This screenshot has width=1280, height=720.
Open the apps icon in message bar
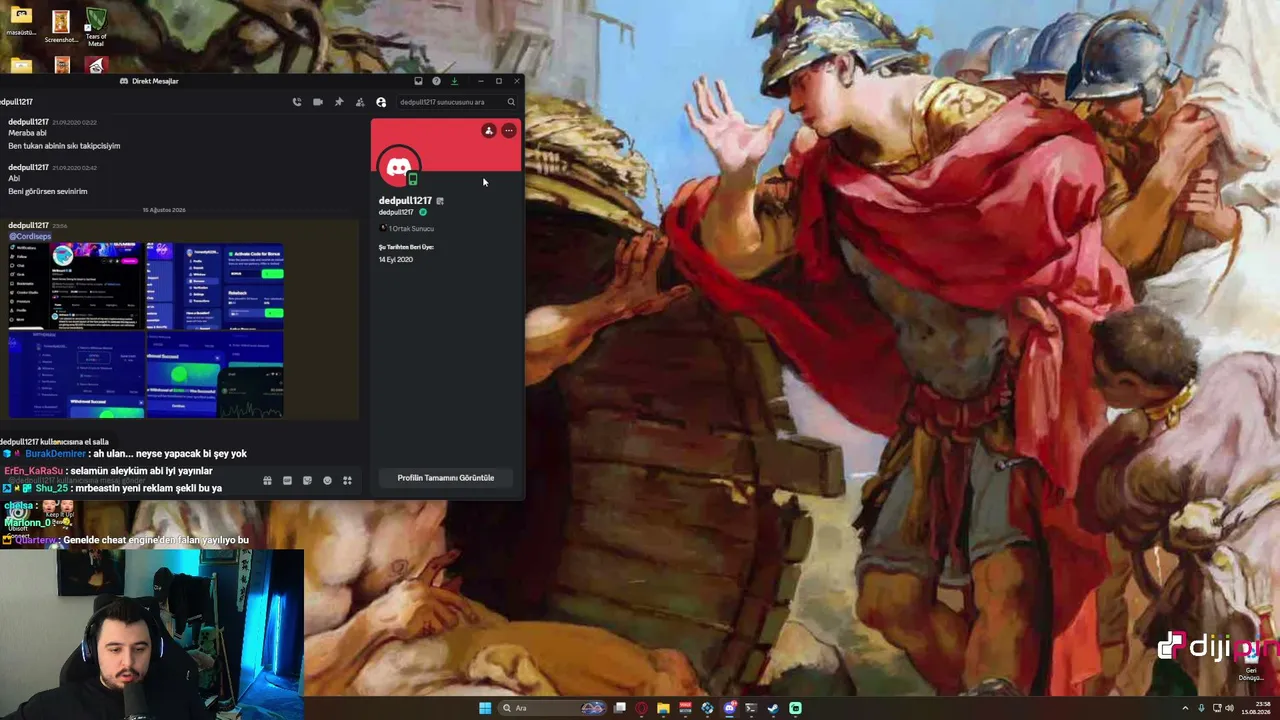click(x=347, y=481)
